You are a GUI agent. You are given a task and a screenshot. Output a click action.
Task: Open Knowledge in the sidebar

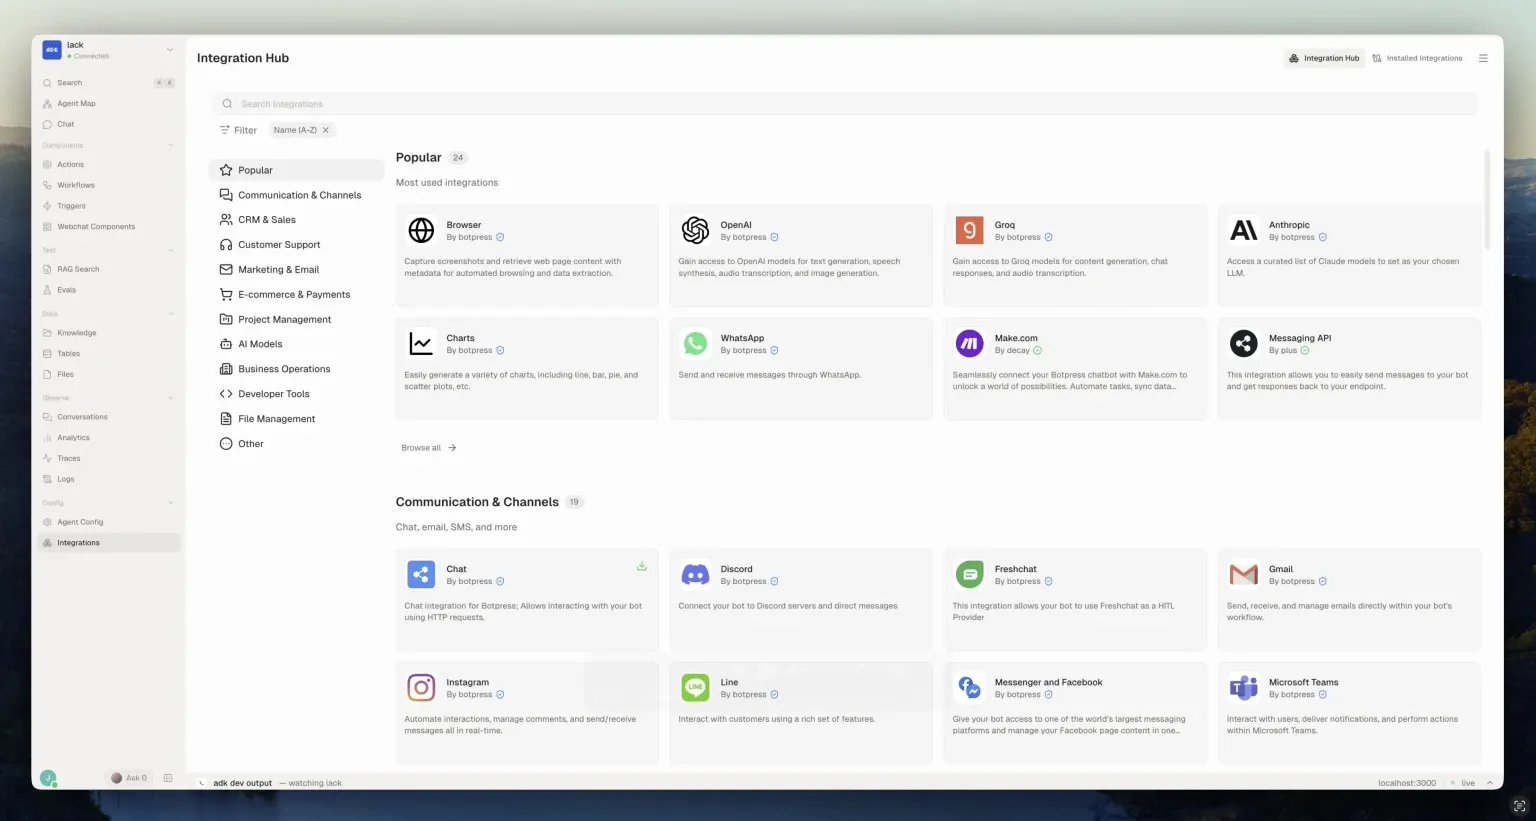click(x=109, y=333)
